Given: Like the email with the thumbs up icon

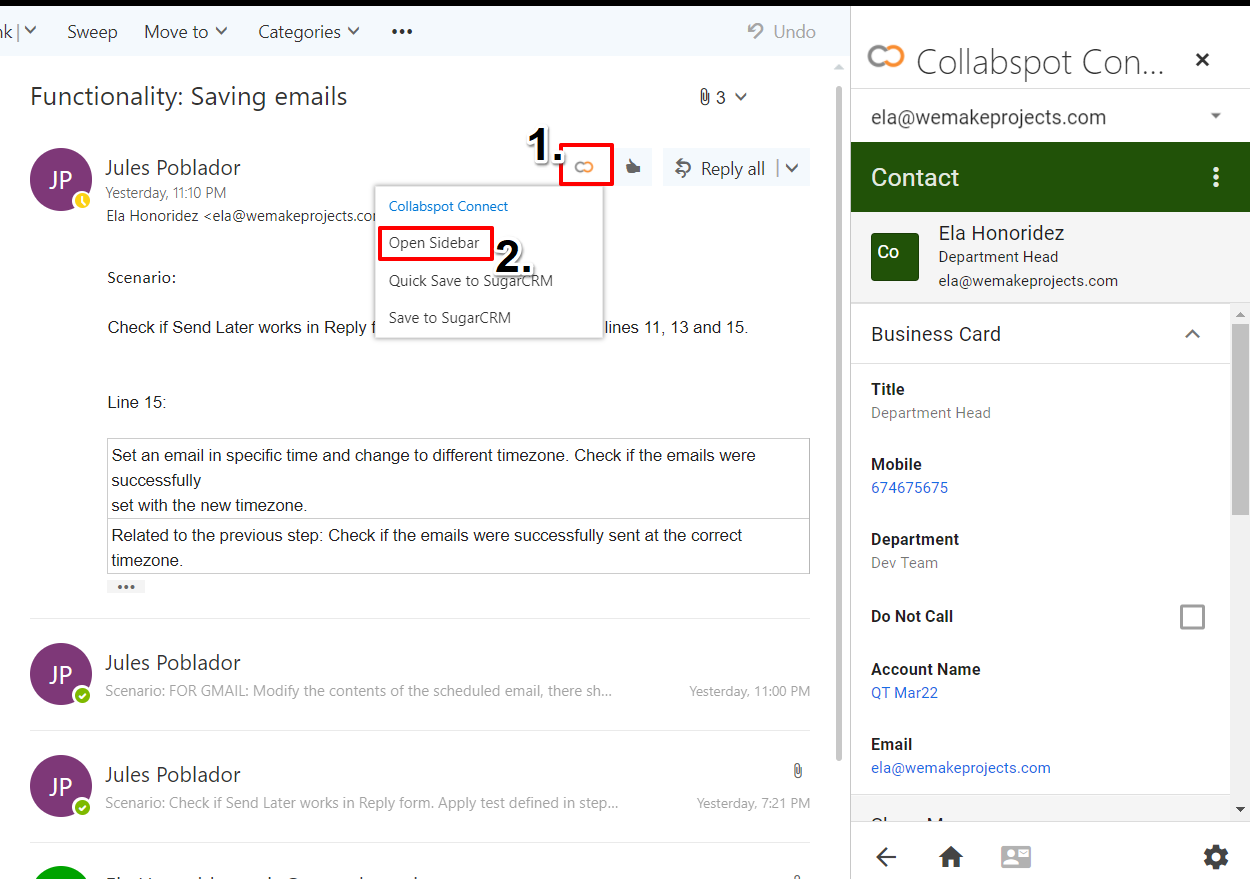Looking at the screenshot, I should point(634,166).
